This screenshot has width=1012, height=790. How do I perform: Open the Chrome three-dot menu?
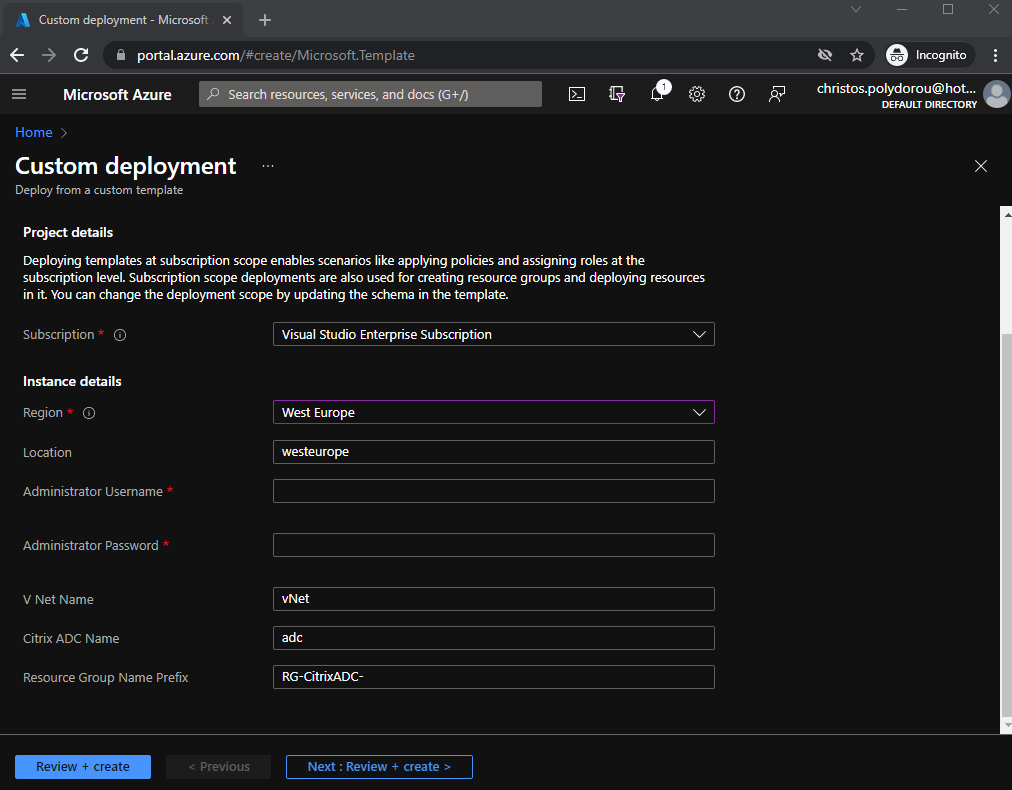coord(995,56)
